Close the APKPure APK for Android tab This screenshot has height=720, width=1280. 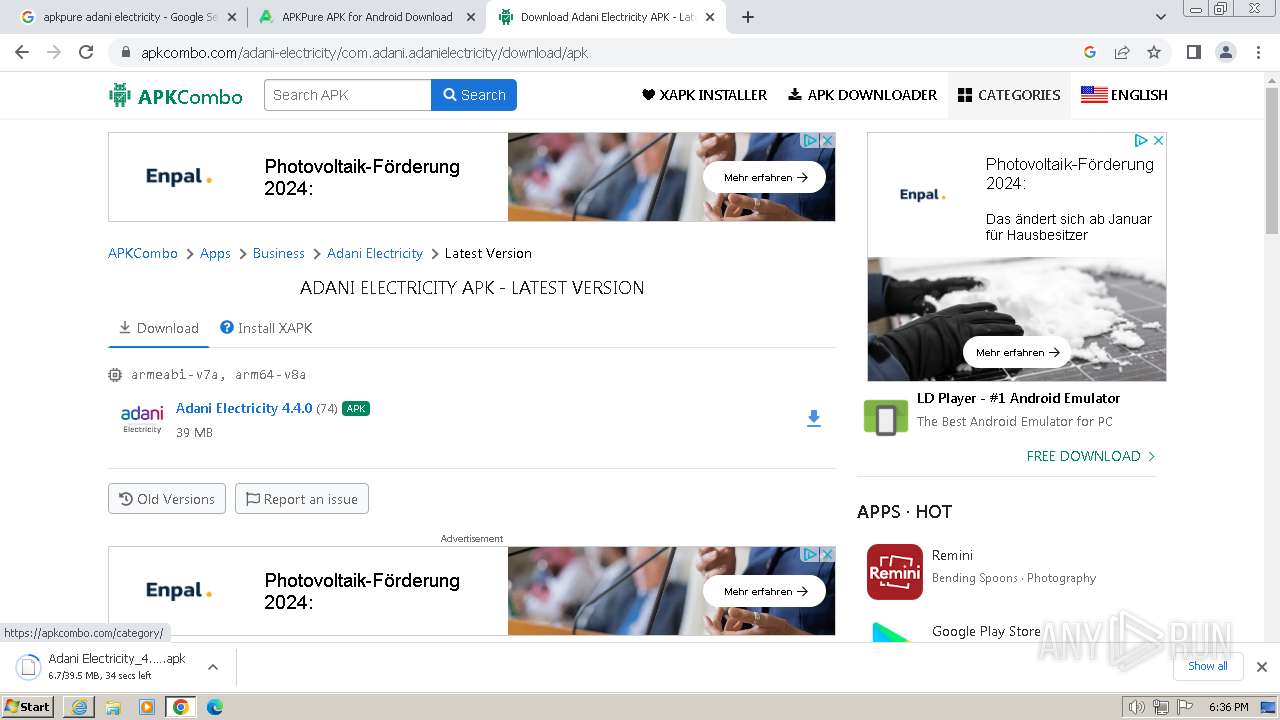click(471, 17)
